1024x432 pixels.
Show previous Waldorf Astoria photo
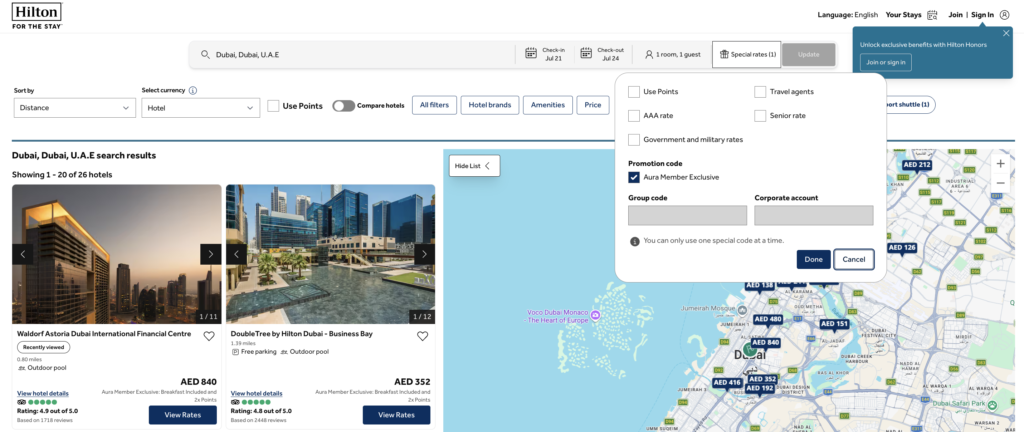23,254
